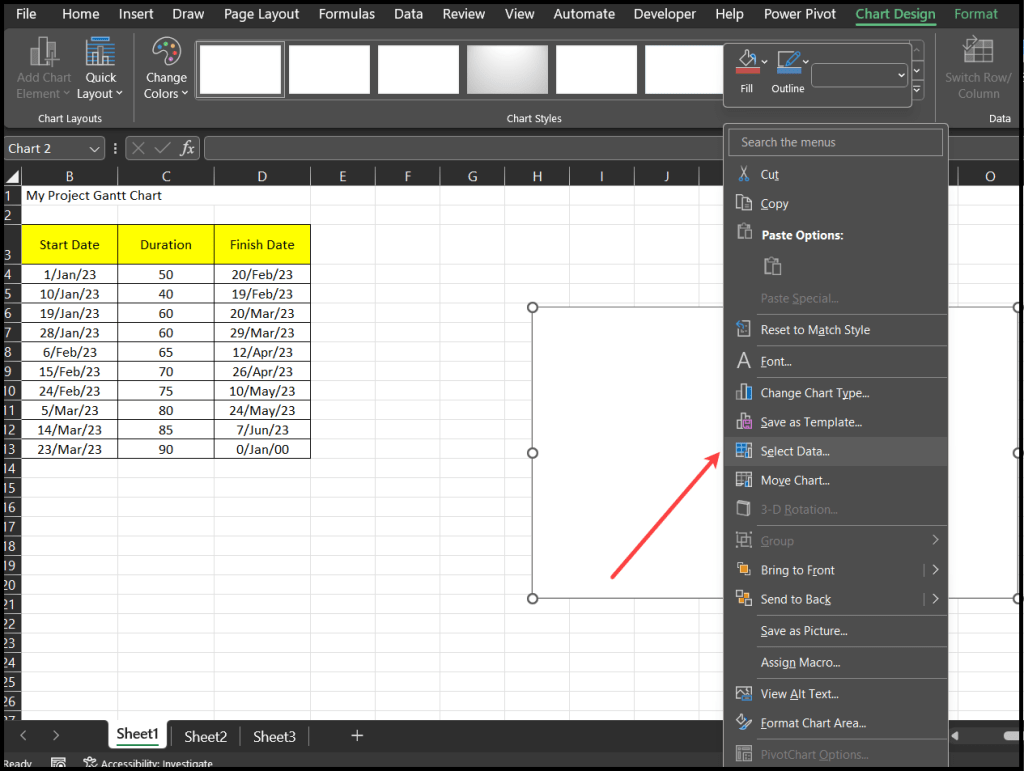
Task: Click the macro recording status bar icon
Action: (x=58, y=763)
